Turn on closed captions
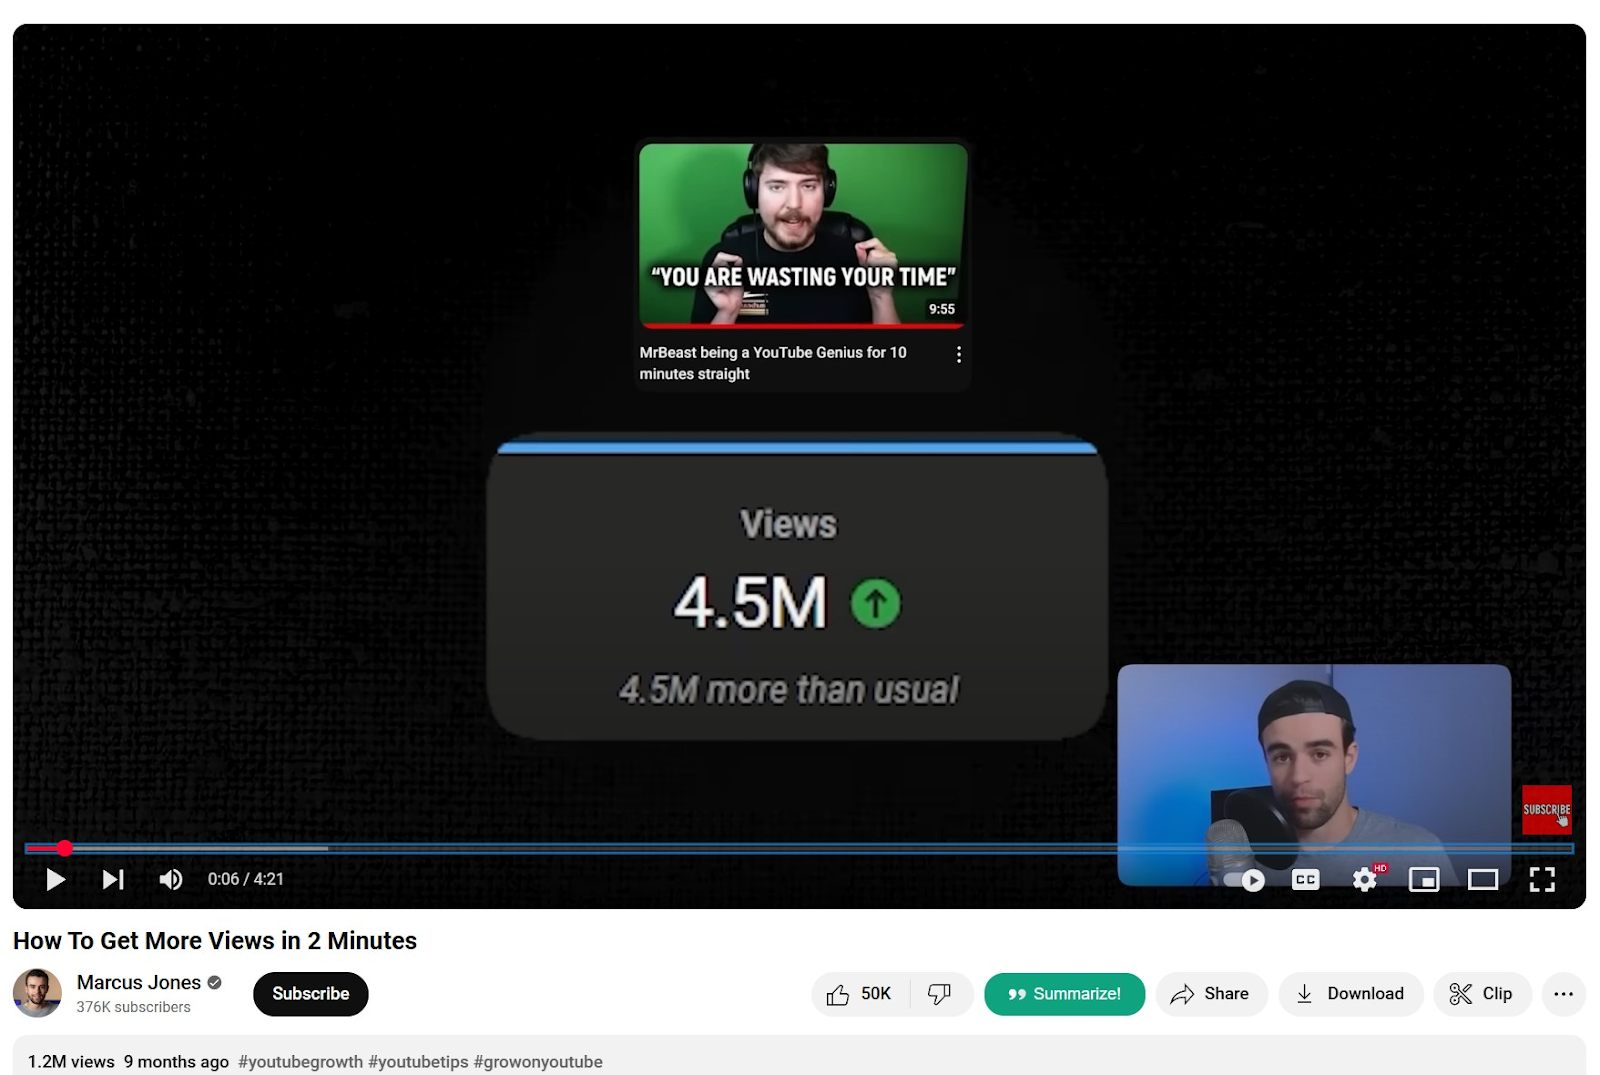Screen dimensions: 1600x1075 pyautogui.click(x=1305, y=880)
